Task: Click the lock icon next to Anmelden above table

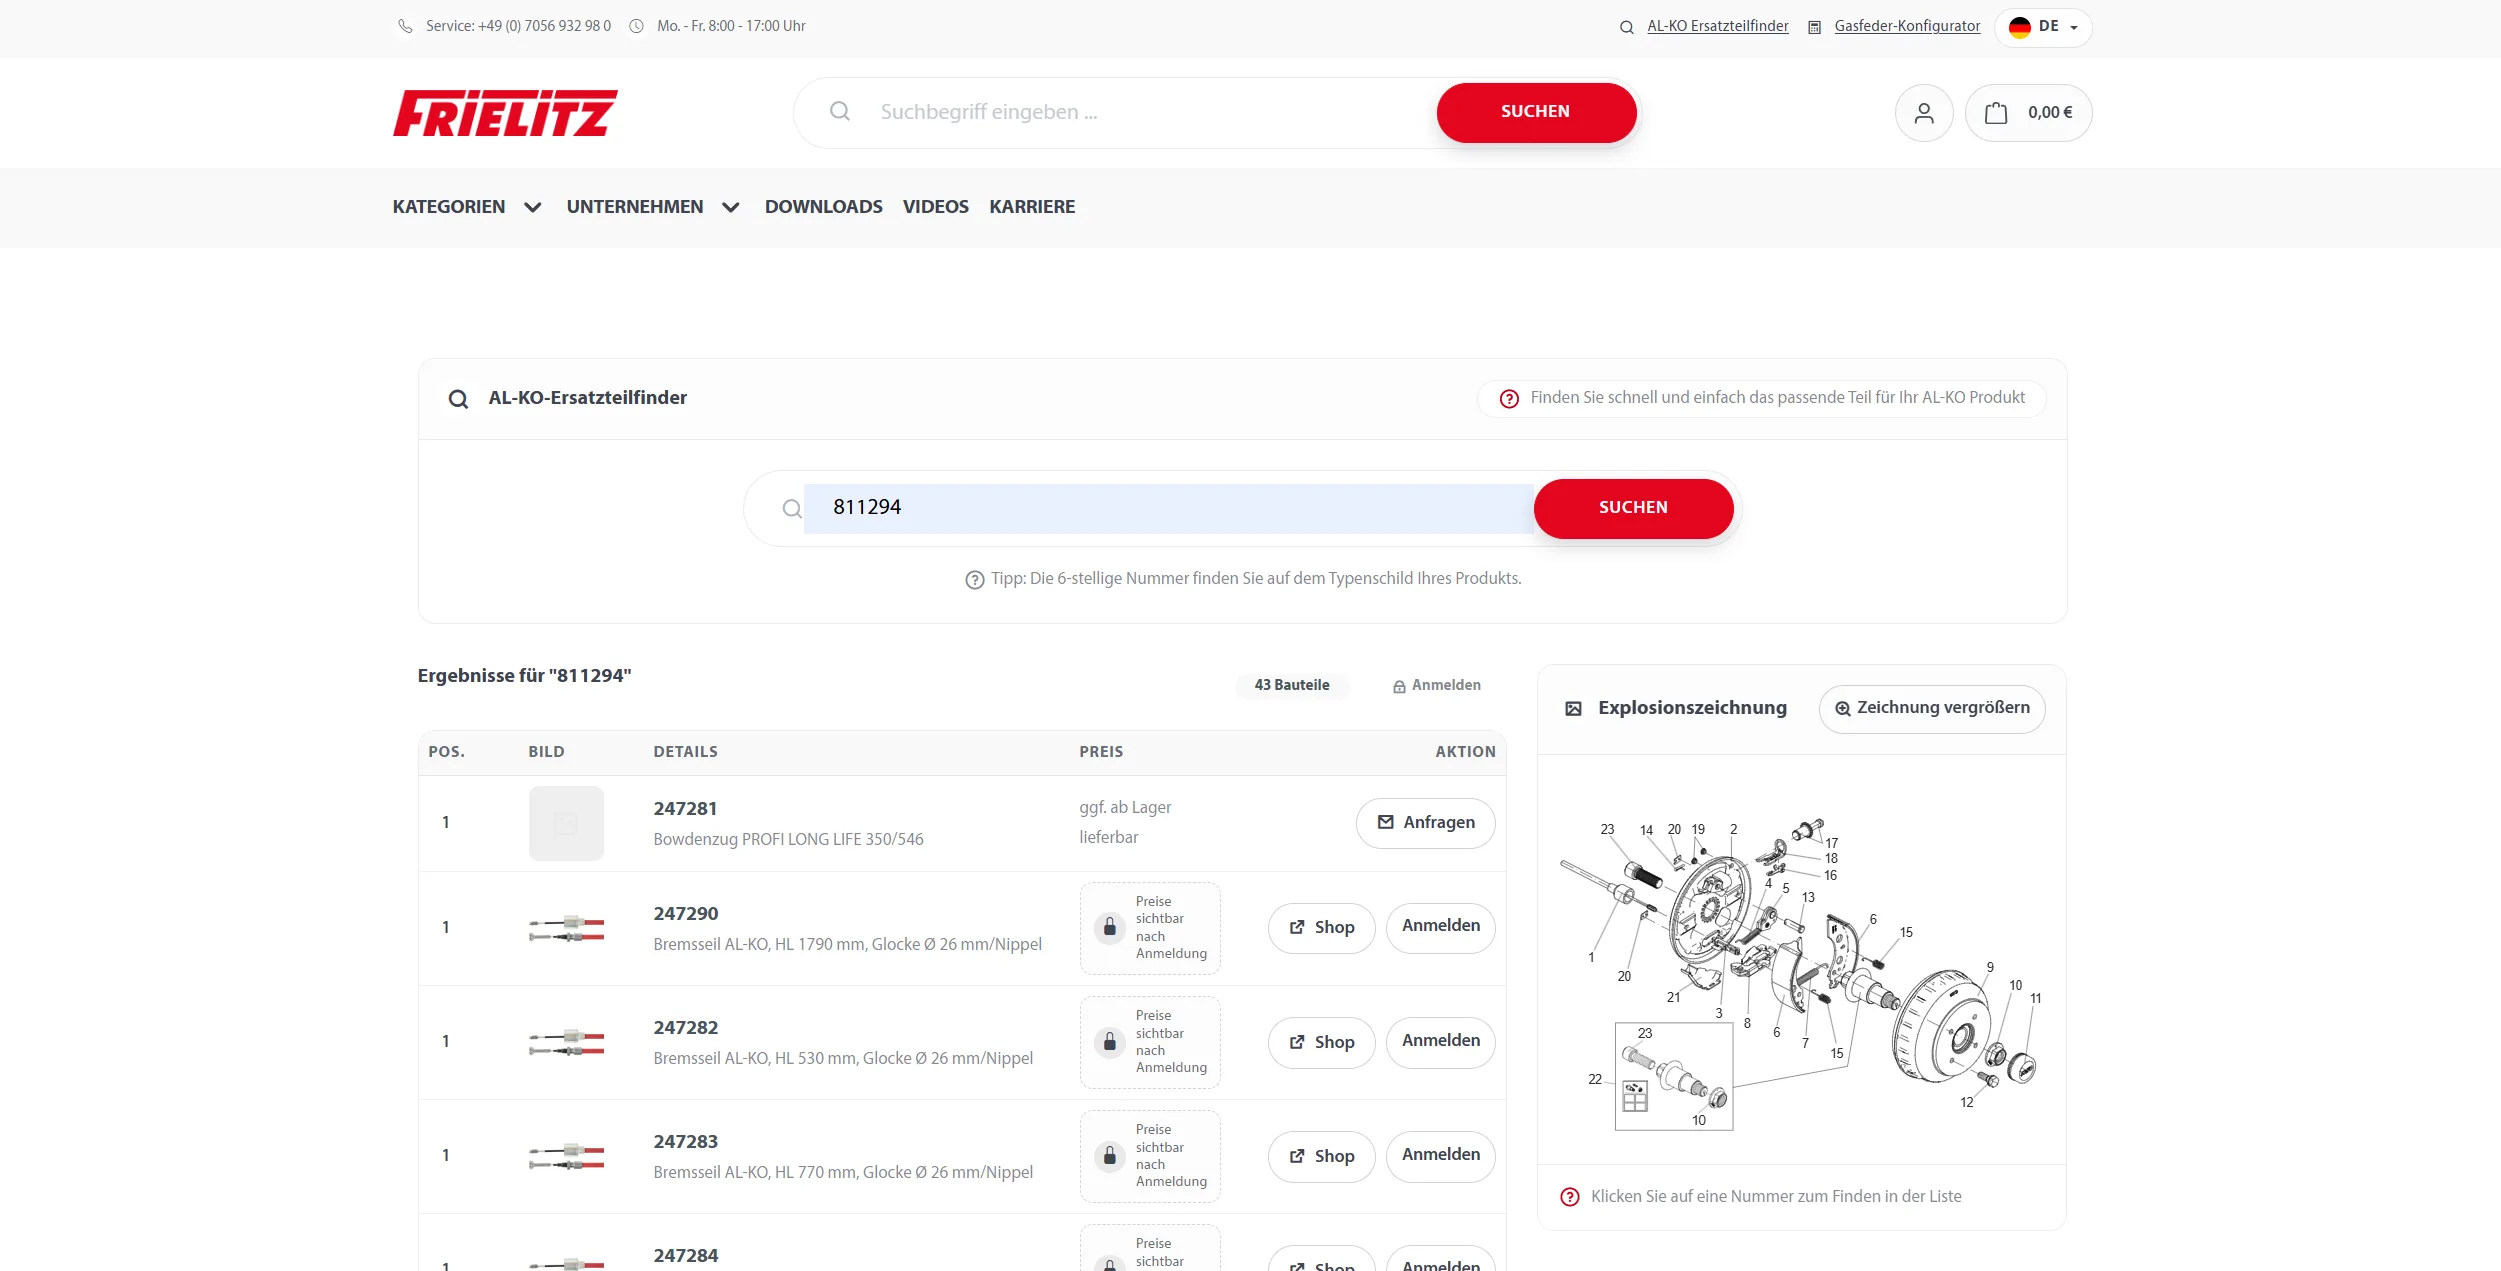Action: click(1399, 686)
